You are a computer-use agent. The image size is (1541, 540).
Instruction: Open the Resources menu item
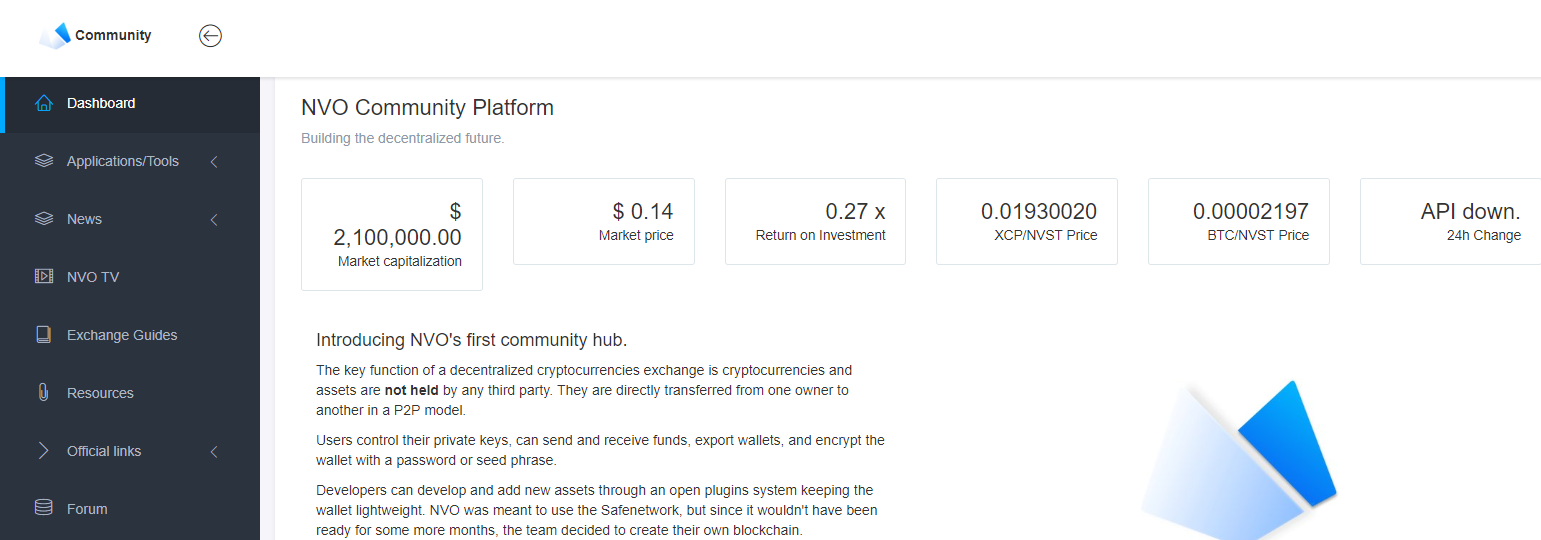coord(130,393)
